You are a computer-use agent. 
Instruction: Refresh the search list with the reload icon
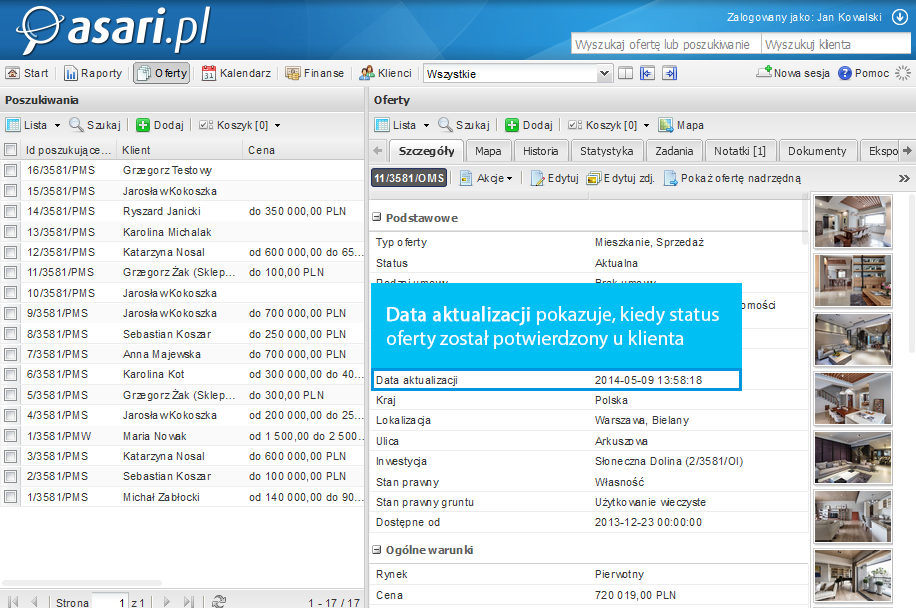[x=219, y=601]
